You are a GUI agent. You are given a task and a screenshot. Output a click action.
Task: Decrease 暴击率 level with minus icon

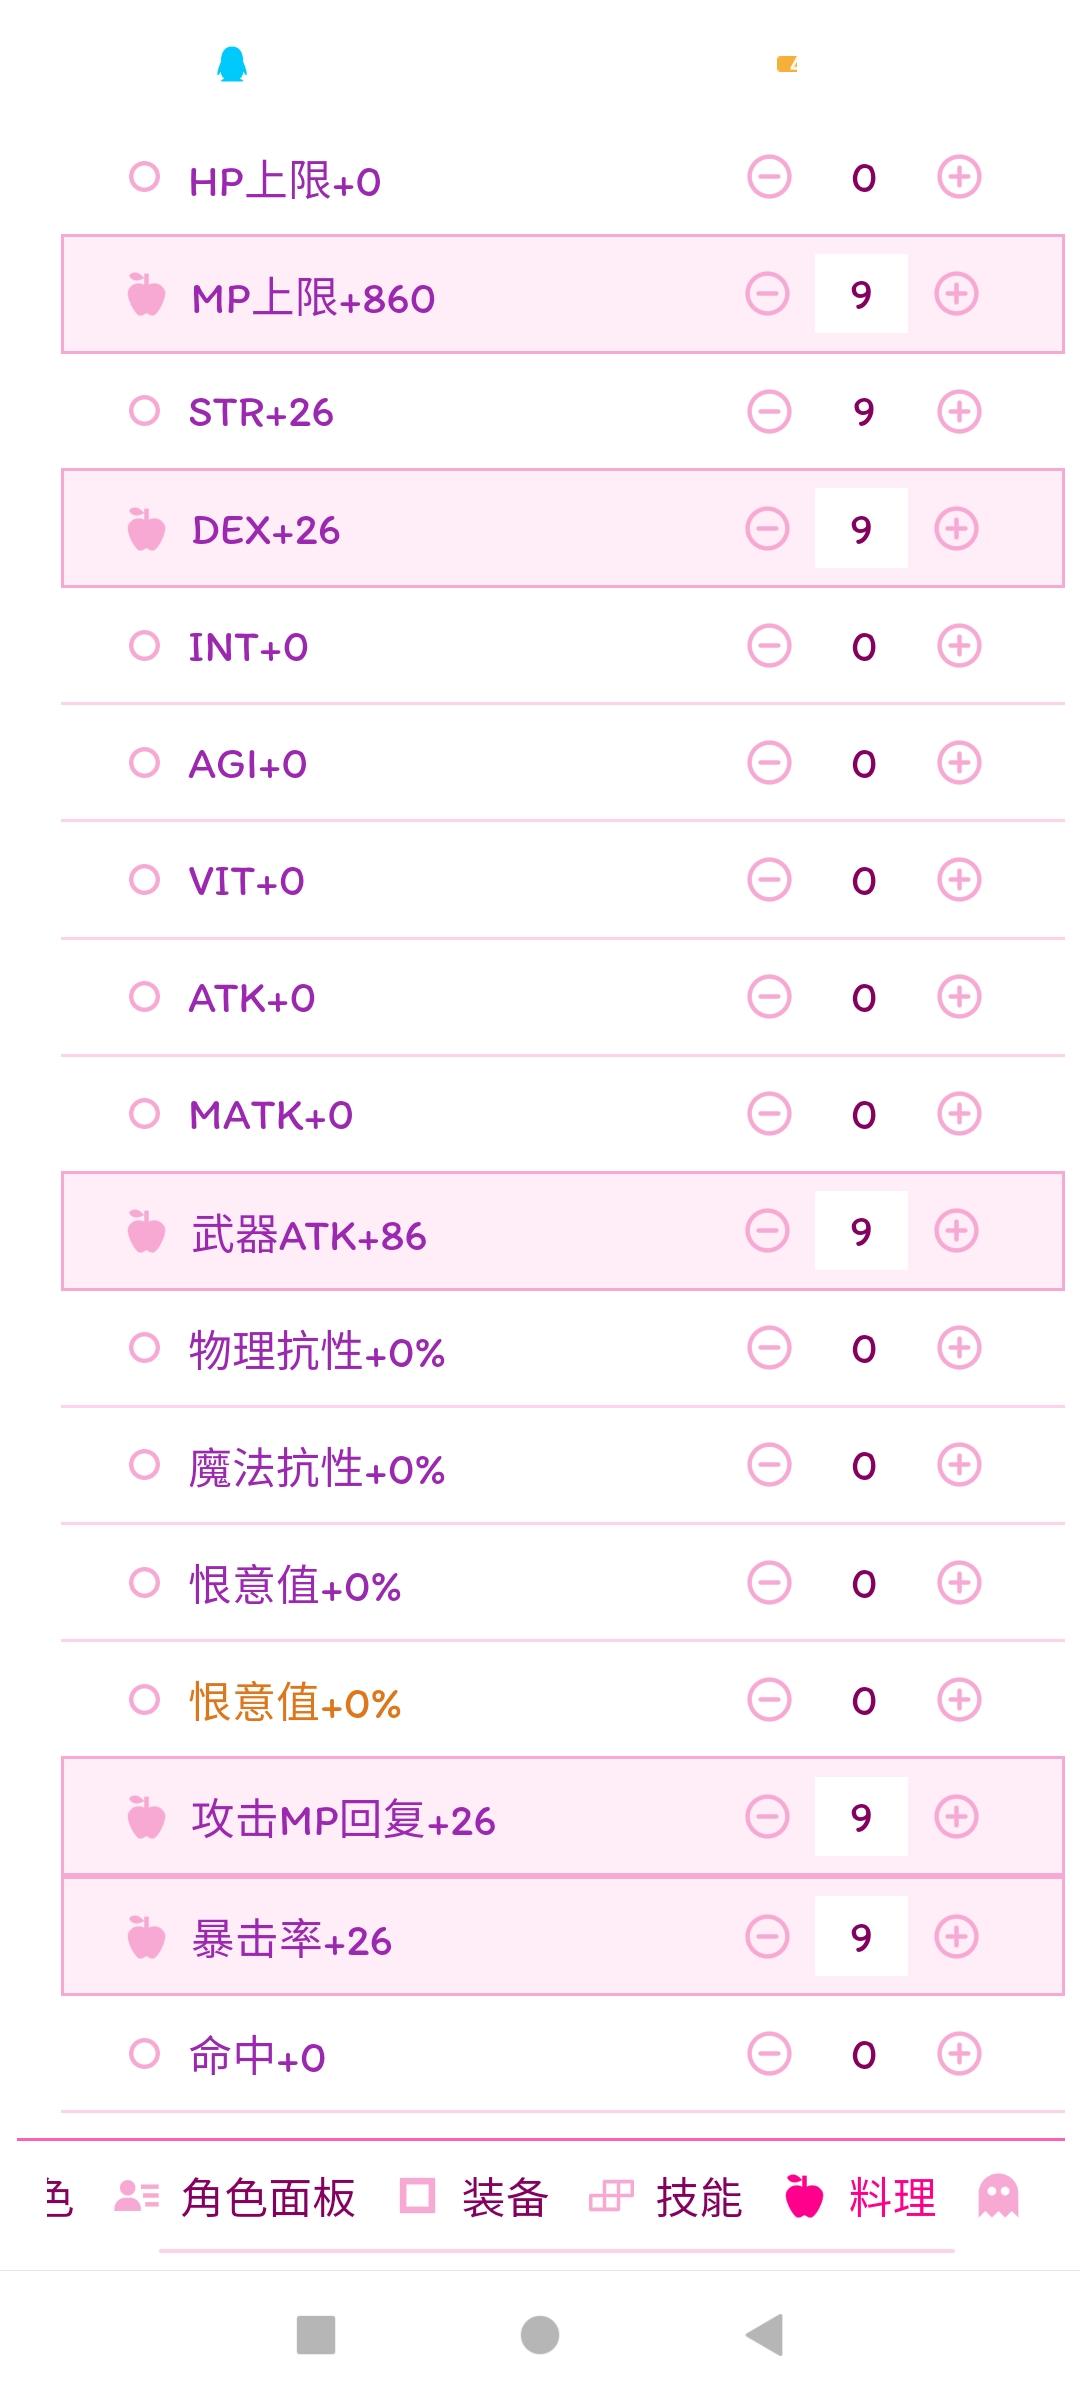768,1937
